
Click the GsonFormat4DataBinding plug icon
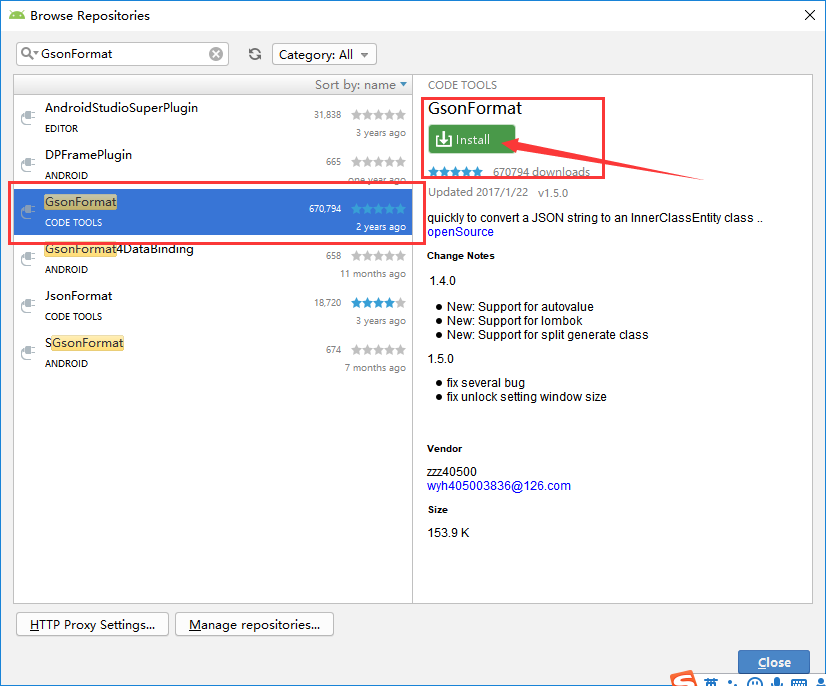27,259
